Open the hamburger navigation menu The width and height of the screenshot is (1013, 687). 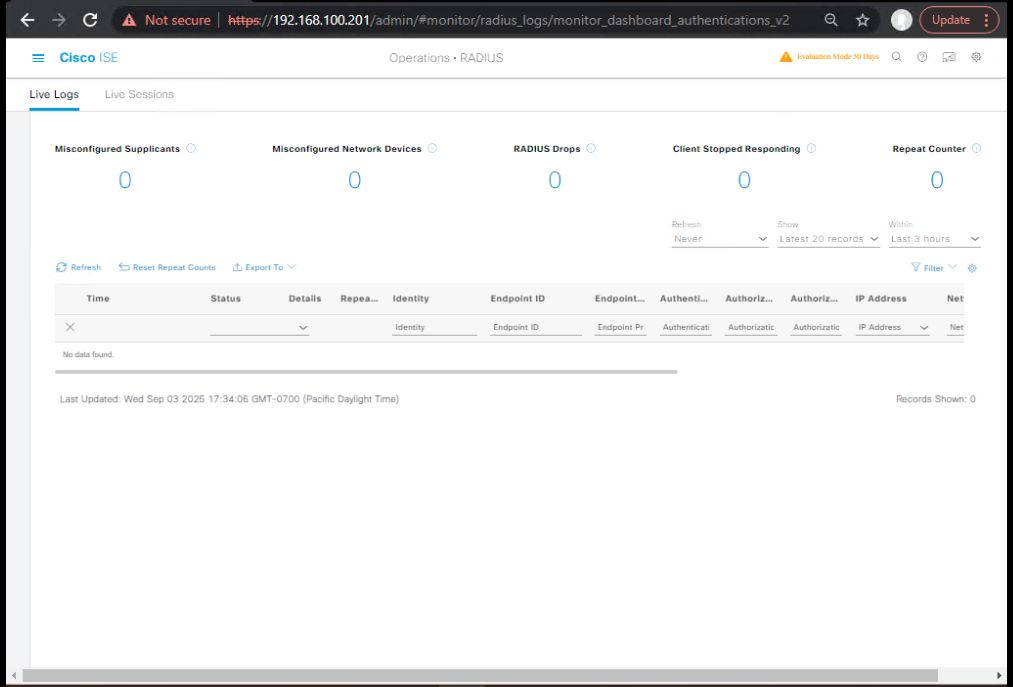38,58
